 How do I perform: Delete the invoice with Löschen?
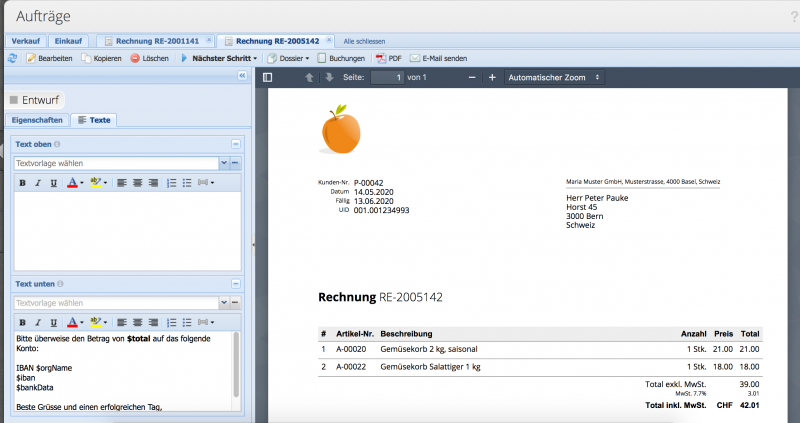coord(149,58)
